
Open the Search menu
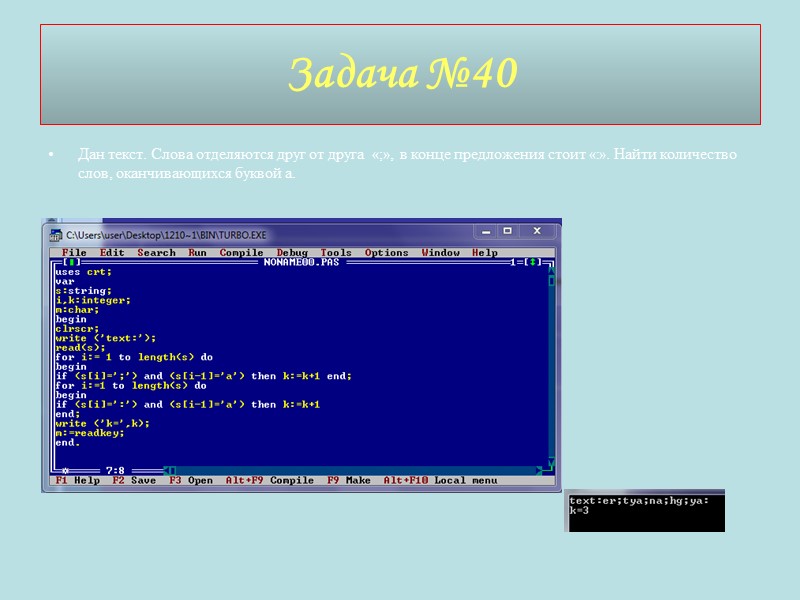pos(156,253)
